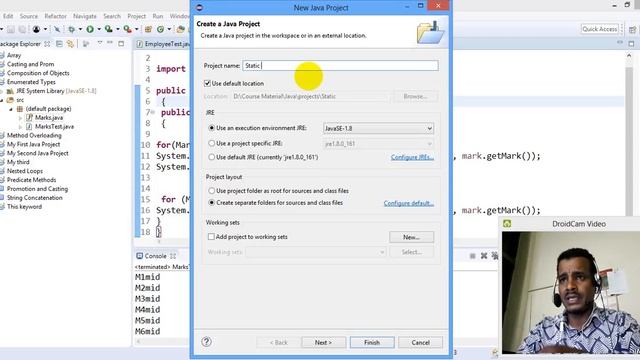Click the Console tab icon

pos(140,256)
